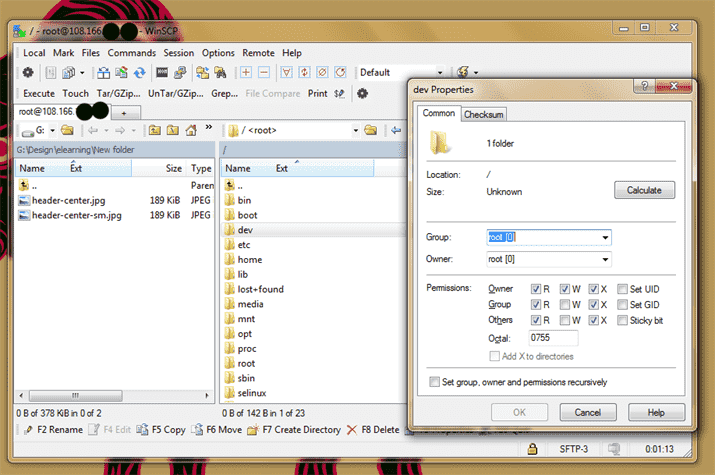715x475 pixels.
Task: Enable the Set GID checkbox
Action: (x=622, y=305)
